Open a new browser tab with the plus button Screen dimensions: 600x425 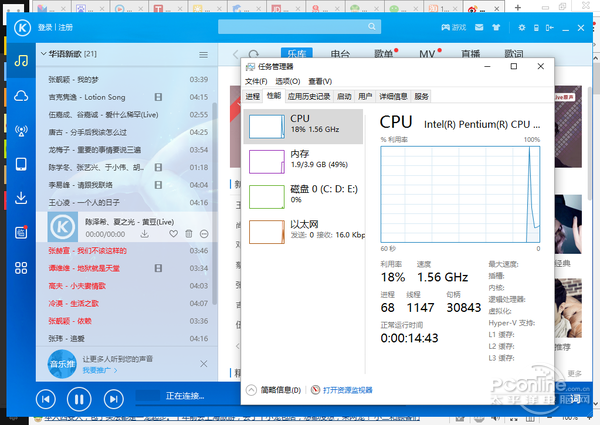click(x=518, y=7)
